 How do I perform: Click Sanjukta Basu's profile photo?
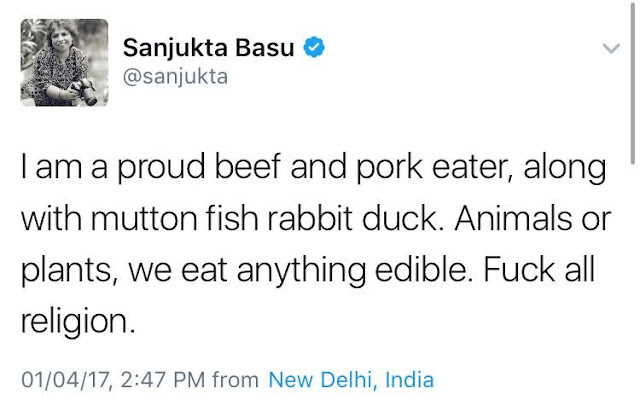pos(63,64)
